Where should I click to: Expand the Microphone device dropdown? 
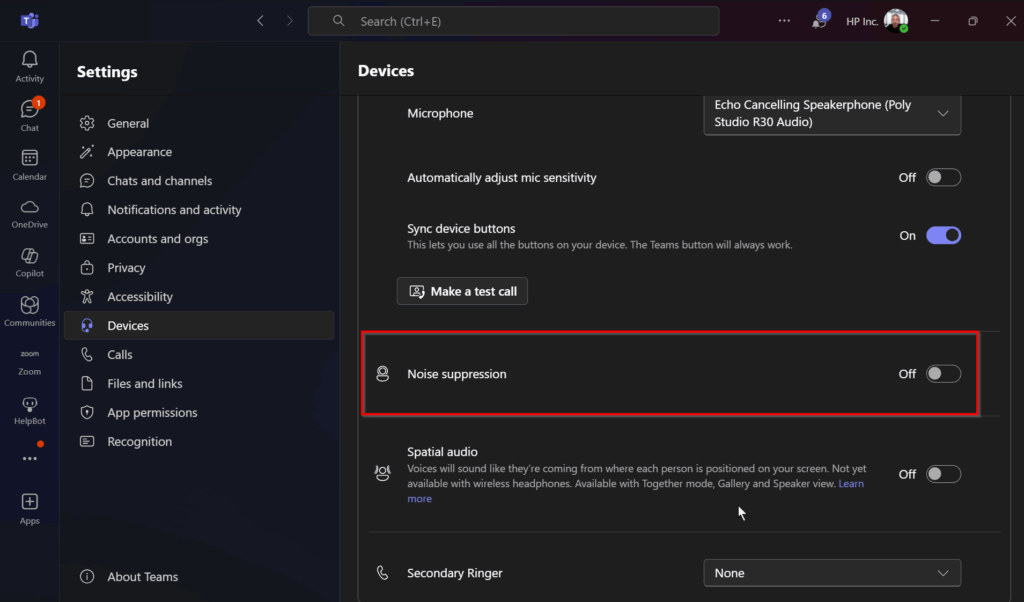pyautogui.click(x=832, y=113)
